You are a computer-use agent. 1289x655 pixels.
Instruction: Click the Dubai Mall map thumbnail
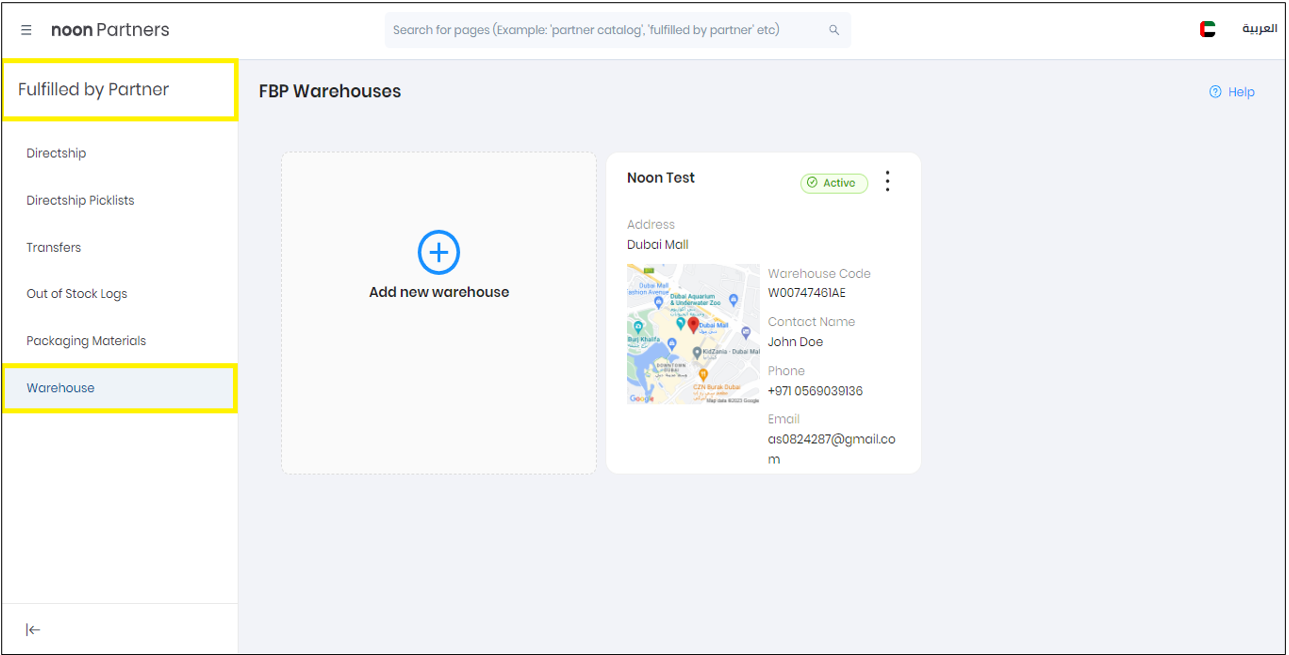[x=693, y=334]
